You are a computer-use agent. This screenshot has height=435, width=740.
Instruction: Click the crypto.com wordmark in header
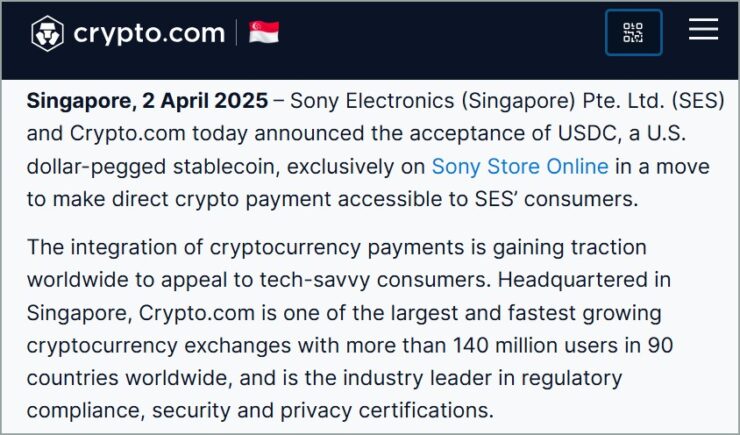149,33
